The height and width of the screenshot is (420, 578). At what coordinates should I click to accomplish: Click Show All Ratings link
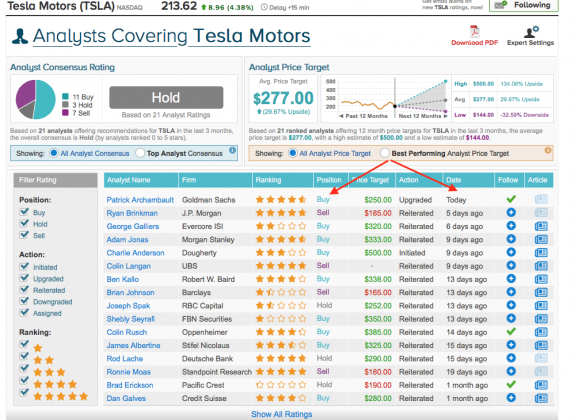point(282,414)
